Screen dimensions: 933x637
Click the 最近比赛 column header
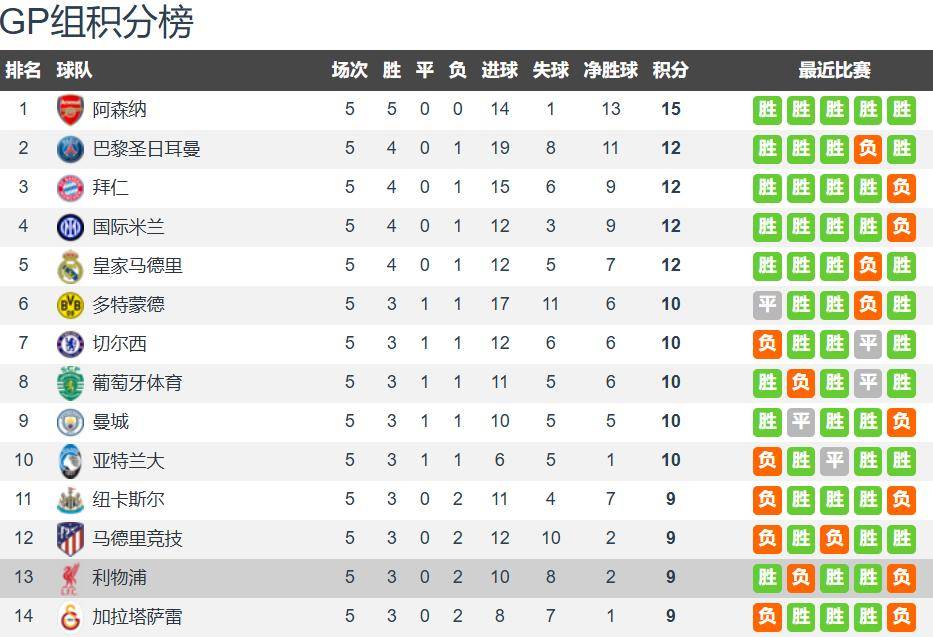pos(834,70)
